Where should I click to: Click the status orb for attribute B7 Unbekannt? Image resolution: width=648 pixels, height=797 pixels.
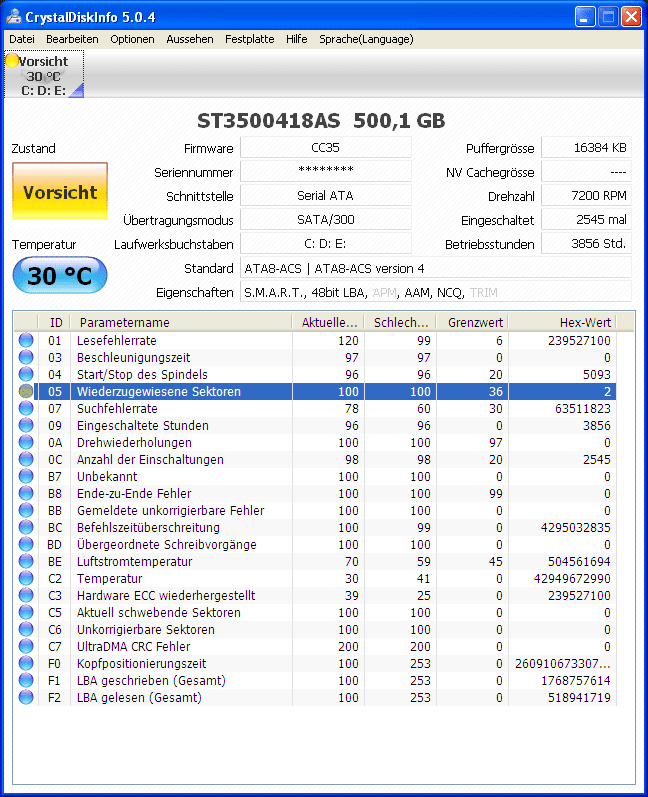[26, 476]
